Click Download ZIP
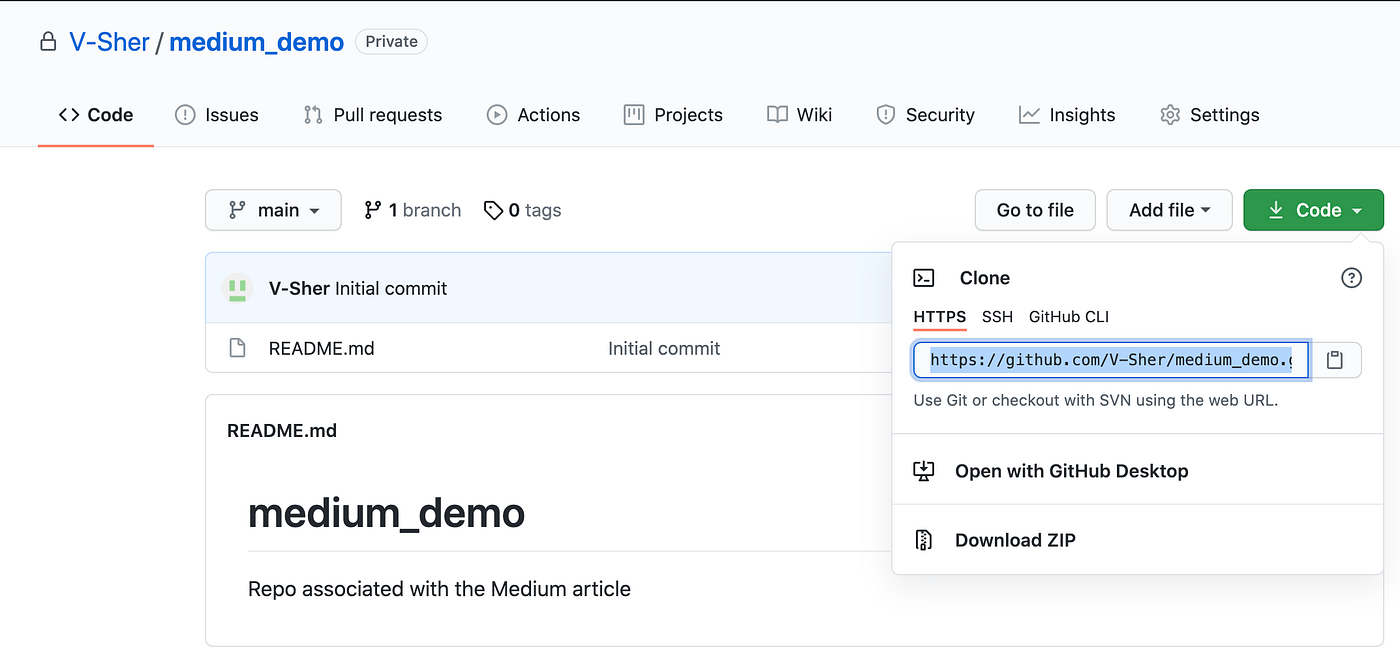Viewport: 1400px width, 660px height. coord(1015,540)
